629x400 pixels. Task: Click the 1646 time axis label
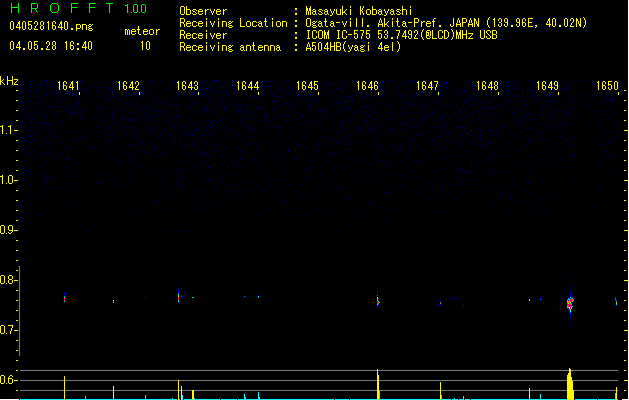click(367, 86)
